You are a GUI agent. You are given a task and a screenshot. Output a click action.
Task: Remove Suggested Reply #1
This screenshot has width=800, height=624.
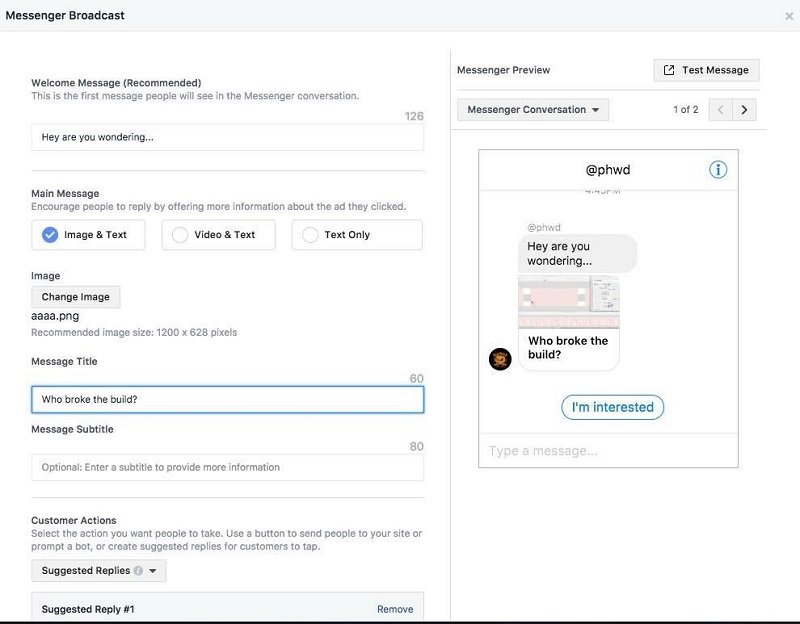[394, 609]
